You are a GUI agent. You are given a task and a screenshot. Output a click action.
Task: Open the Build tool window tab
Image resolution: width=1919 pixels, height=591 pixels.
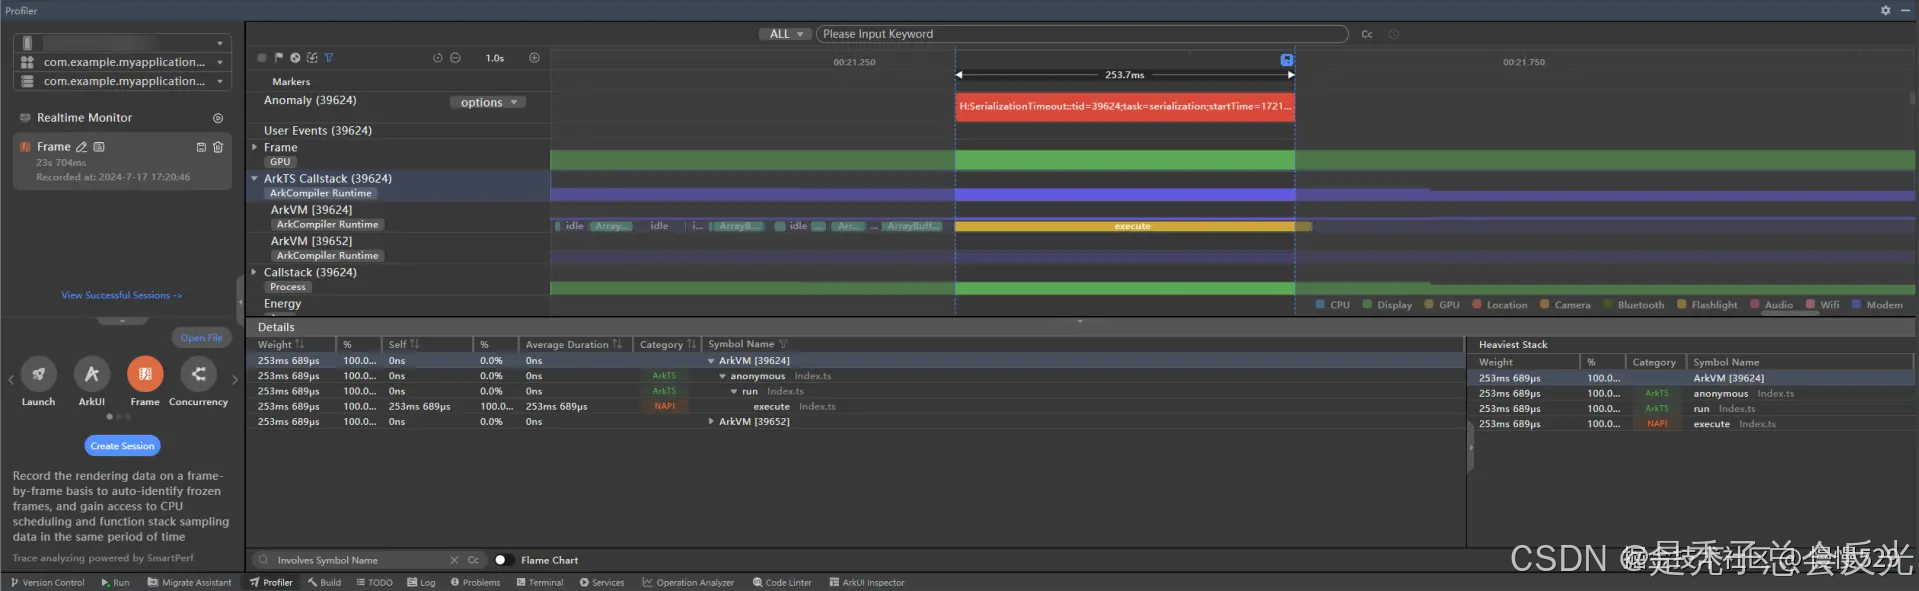point(324,582)
